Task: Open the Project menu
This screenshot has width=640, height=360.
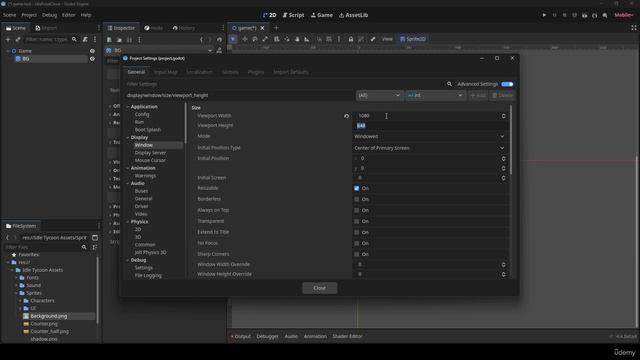Action: 29,15
